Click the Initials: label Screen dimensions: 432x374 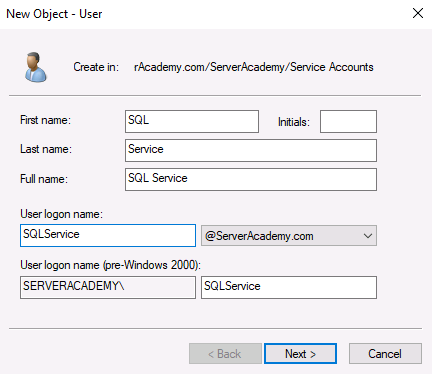tap(294, 122)
